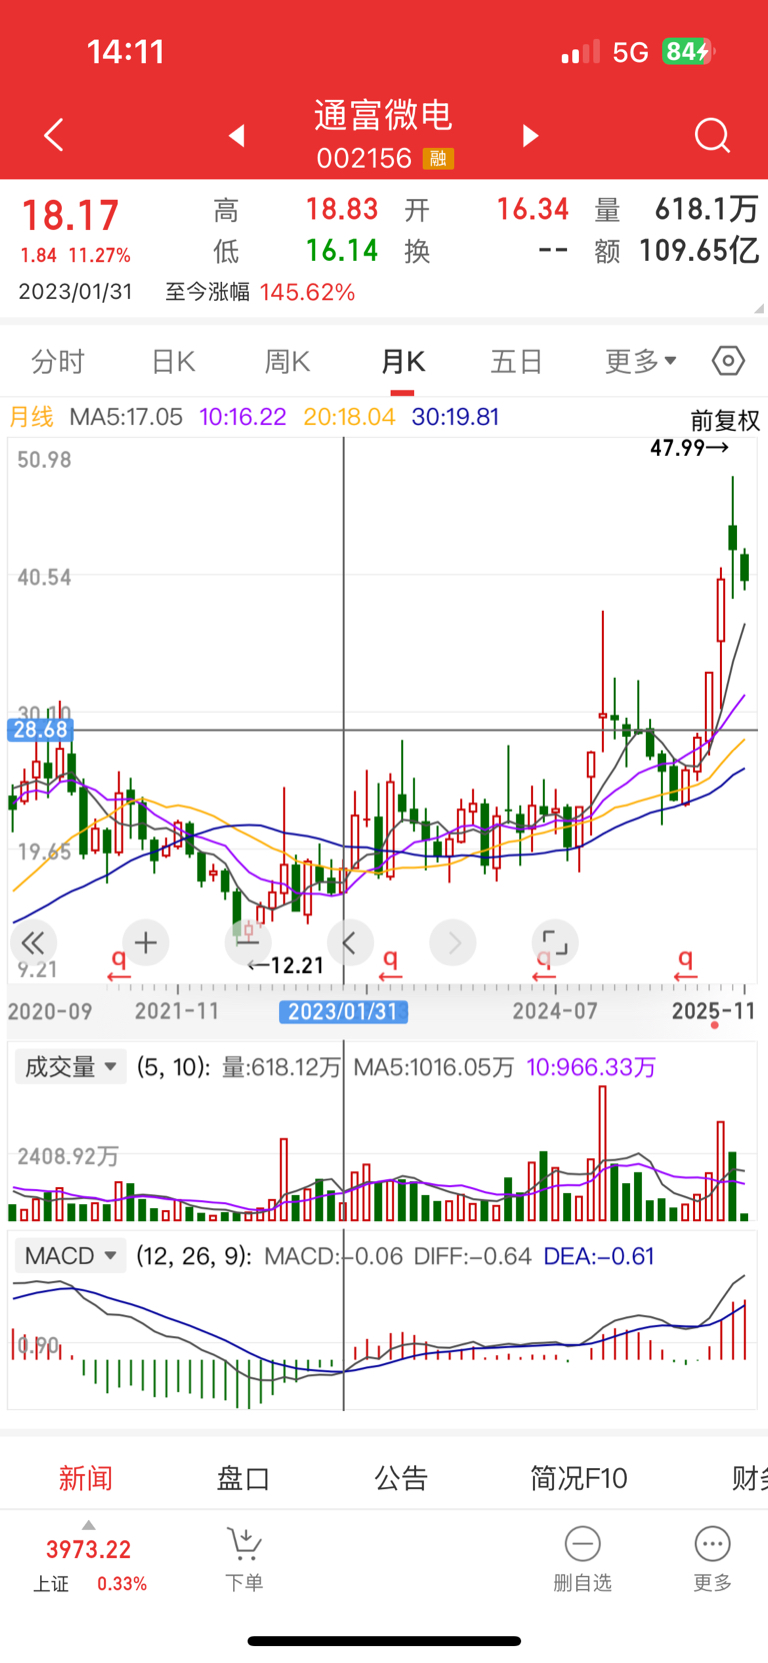Open MACD indicator dropdown

coord(70,1255)
